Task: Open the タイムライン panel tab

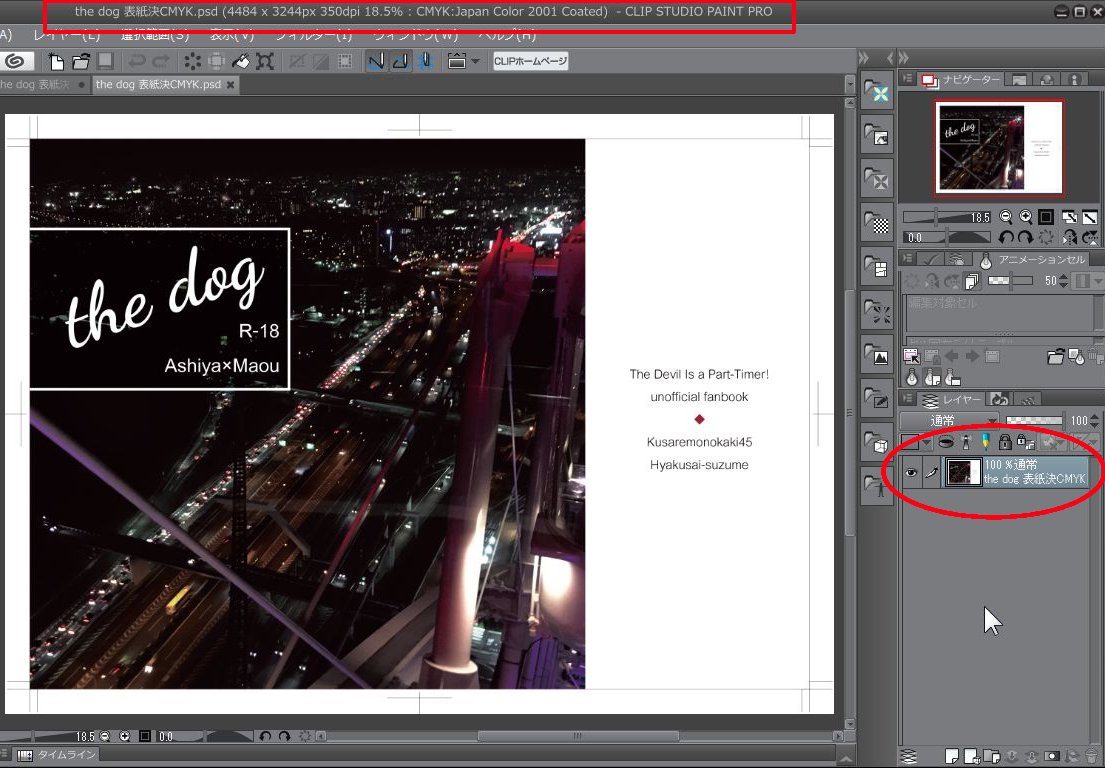Action: pyautogui.click(x=58, y=755)
